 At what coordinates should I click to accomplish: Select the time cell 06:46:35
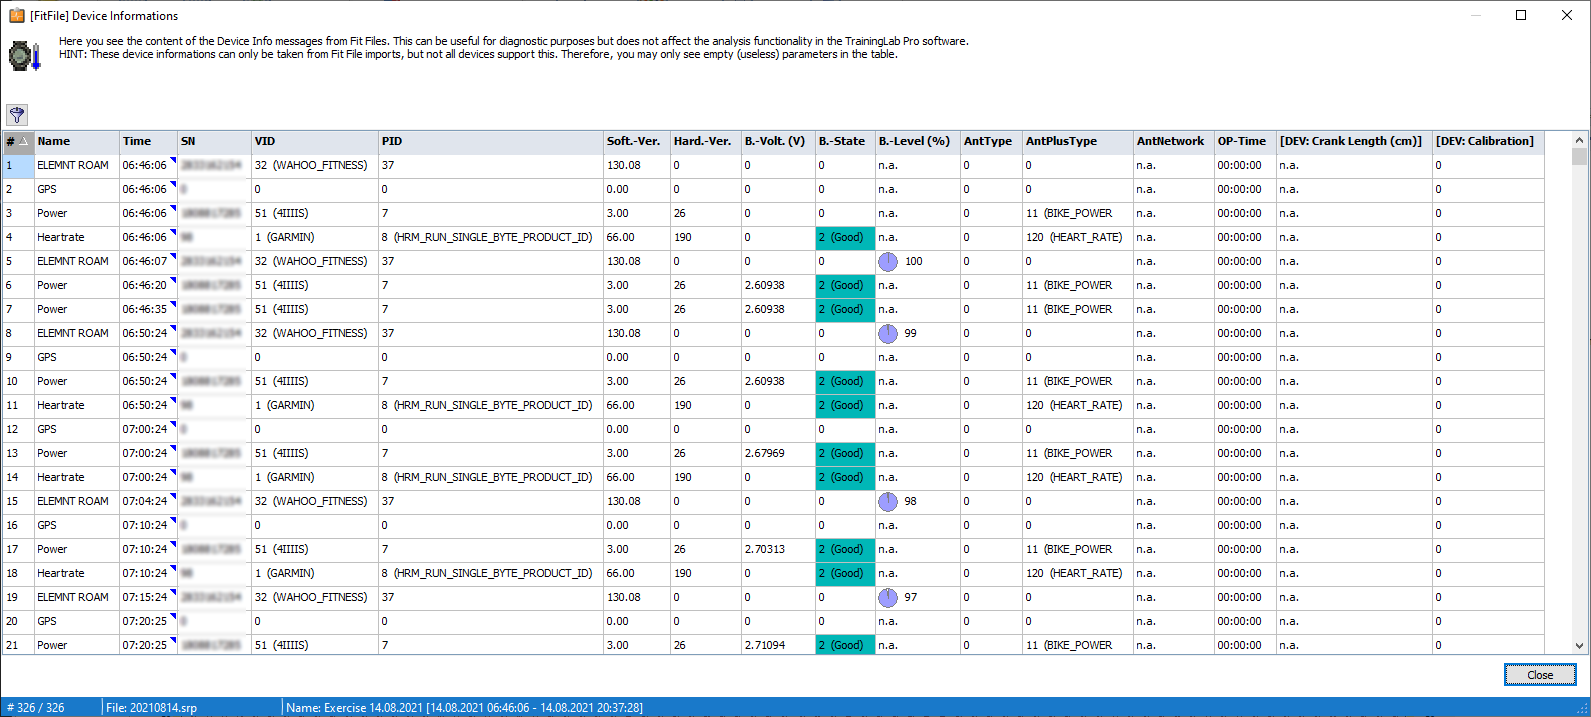pyautogui.click(x=148, y=309)
